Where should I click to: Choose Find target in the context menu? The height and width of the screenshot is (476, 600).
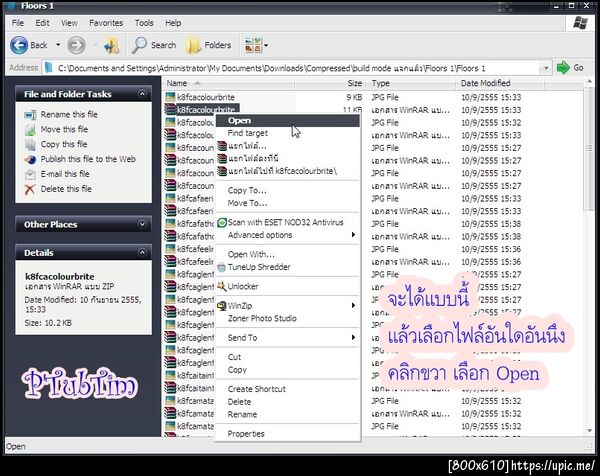tap(288, 133)
